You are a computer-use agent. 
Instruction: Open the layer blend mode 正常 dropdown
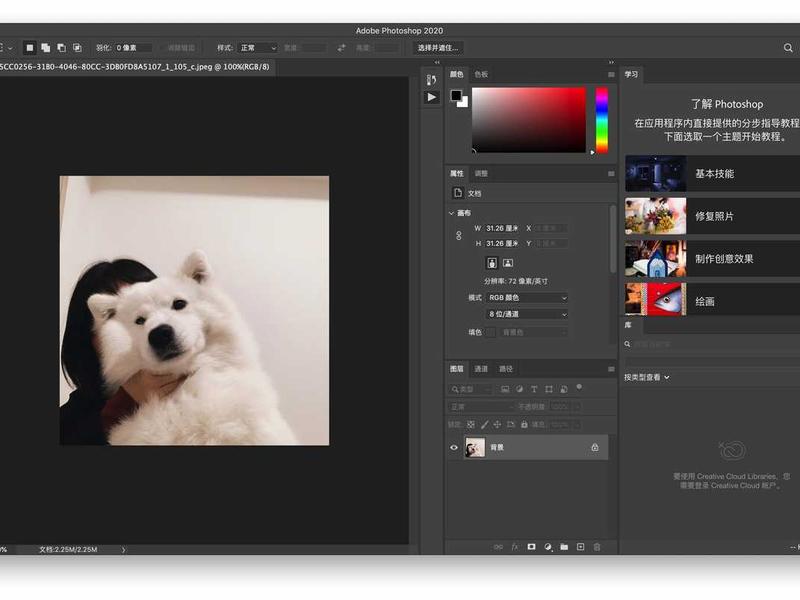(x=482, y=407)
